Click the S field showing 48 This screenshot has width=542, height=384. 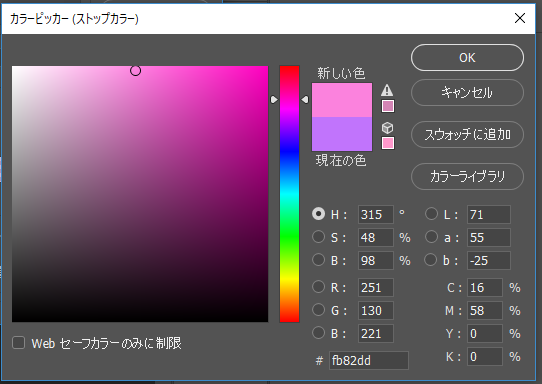coord(376,237)
